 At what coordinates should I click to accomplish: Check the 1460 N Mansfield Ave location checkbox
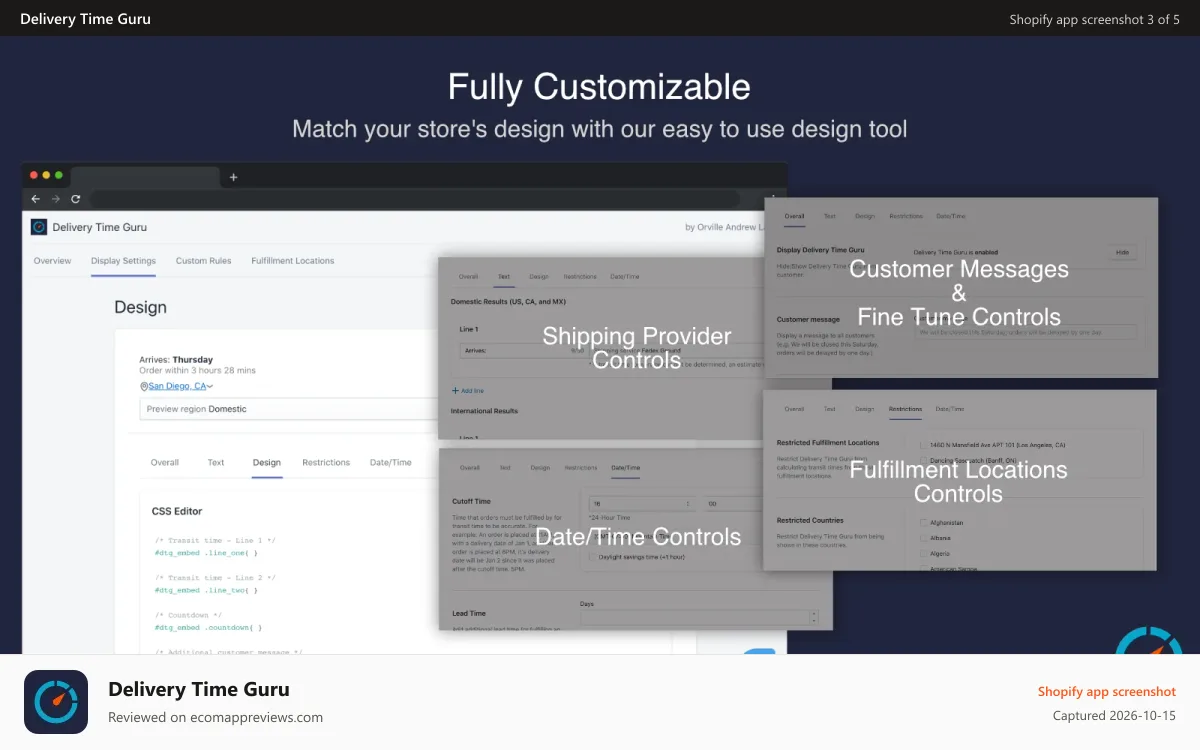[x=923, y=445]
